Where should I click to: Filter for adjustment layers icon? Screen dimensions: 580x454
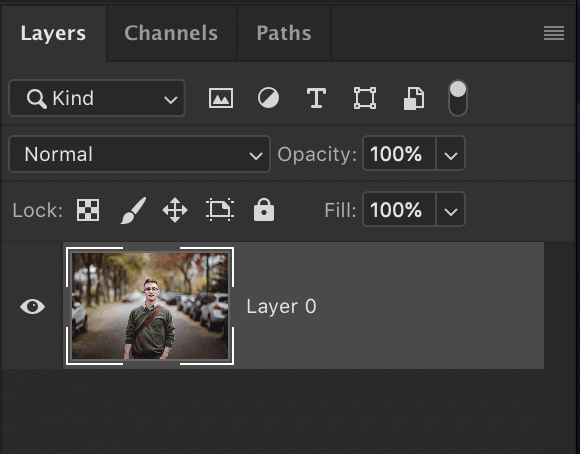click(268, 98)
